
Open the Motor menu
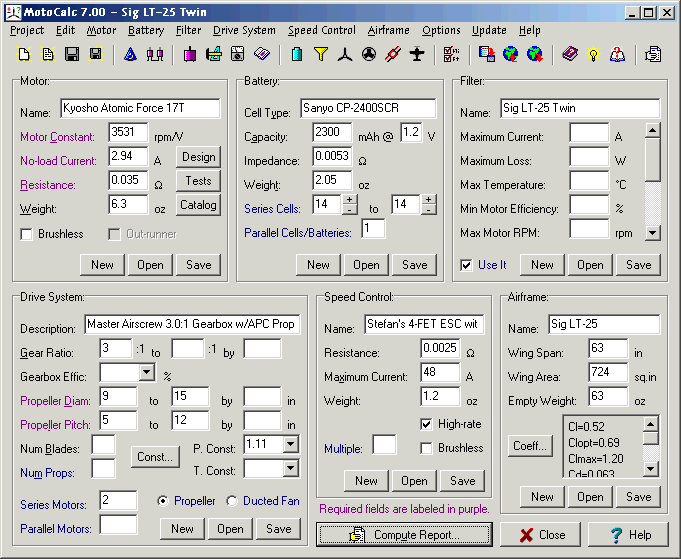pos(101,30)
